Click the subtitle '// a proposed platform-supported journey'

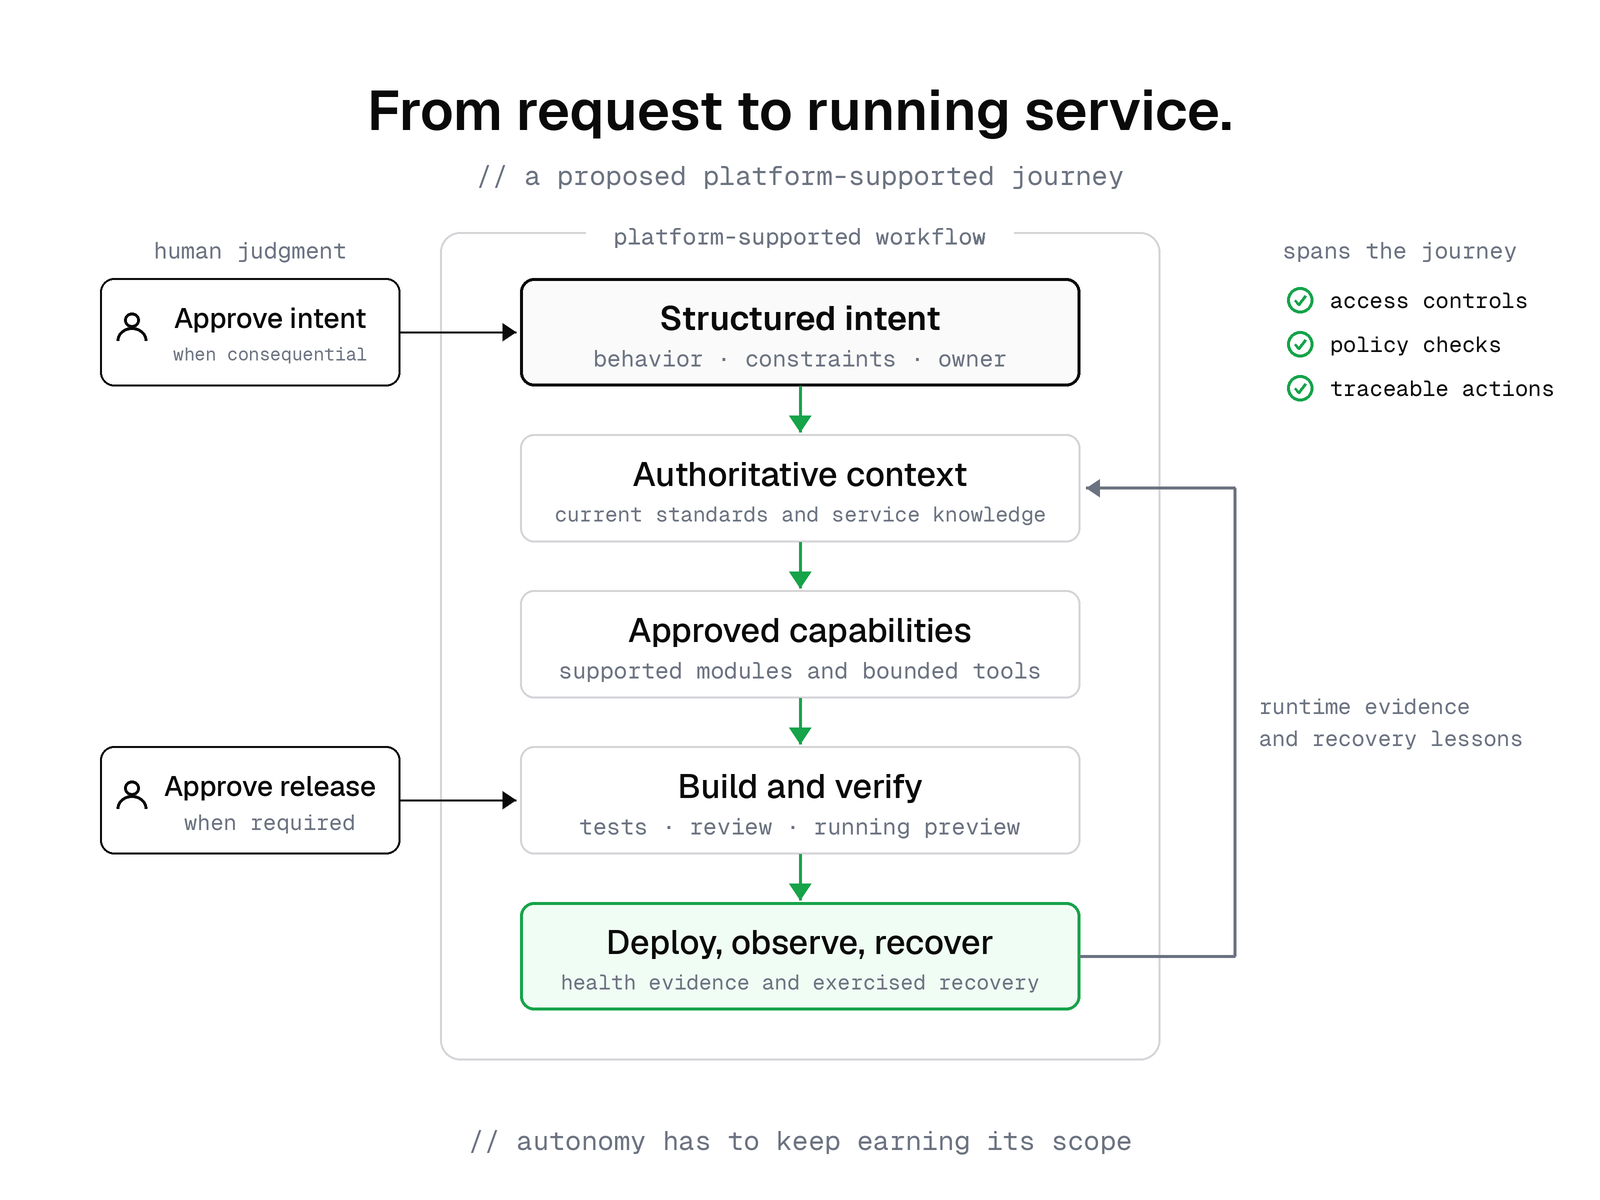(800, 177)
